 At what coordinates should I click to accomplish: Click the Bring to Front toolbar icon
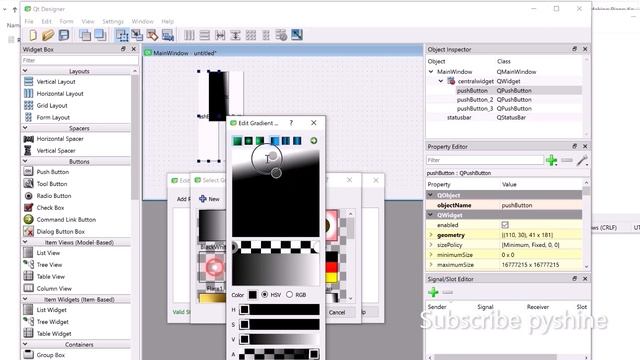click(100, 36)
